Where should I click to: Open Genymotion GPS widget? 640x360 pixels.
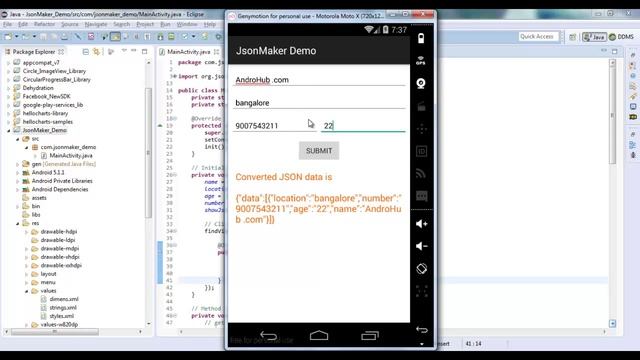tap(421, 61)
